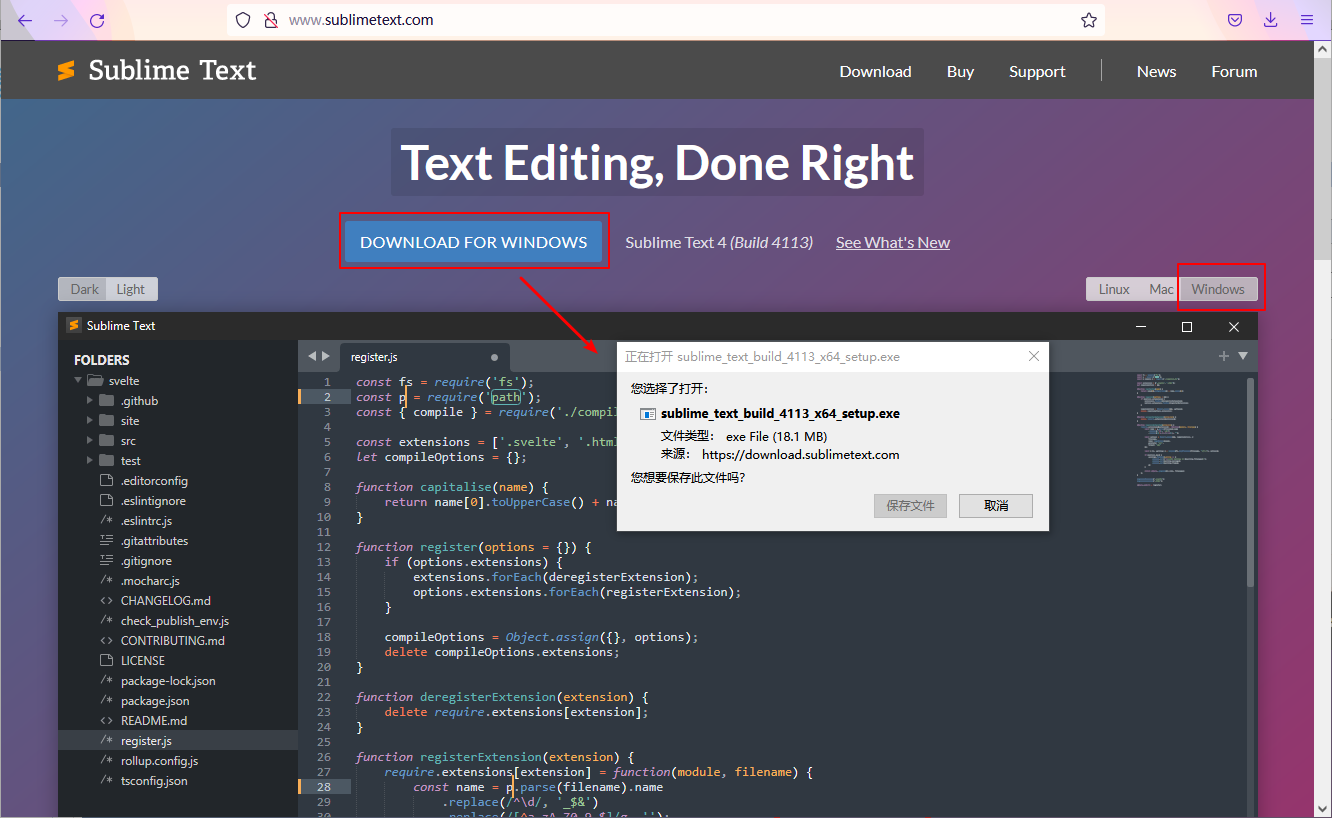Image resolution: width=1332 pixels, height=818 pixels.
Task: Expand the test folder arrow
Action: [90, 461]
